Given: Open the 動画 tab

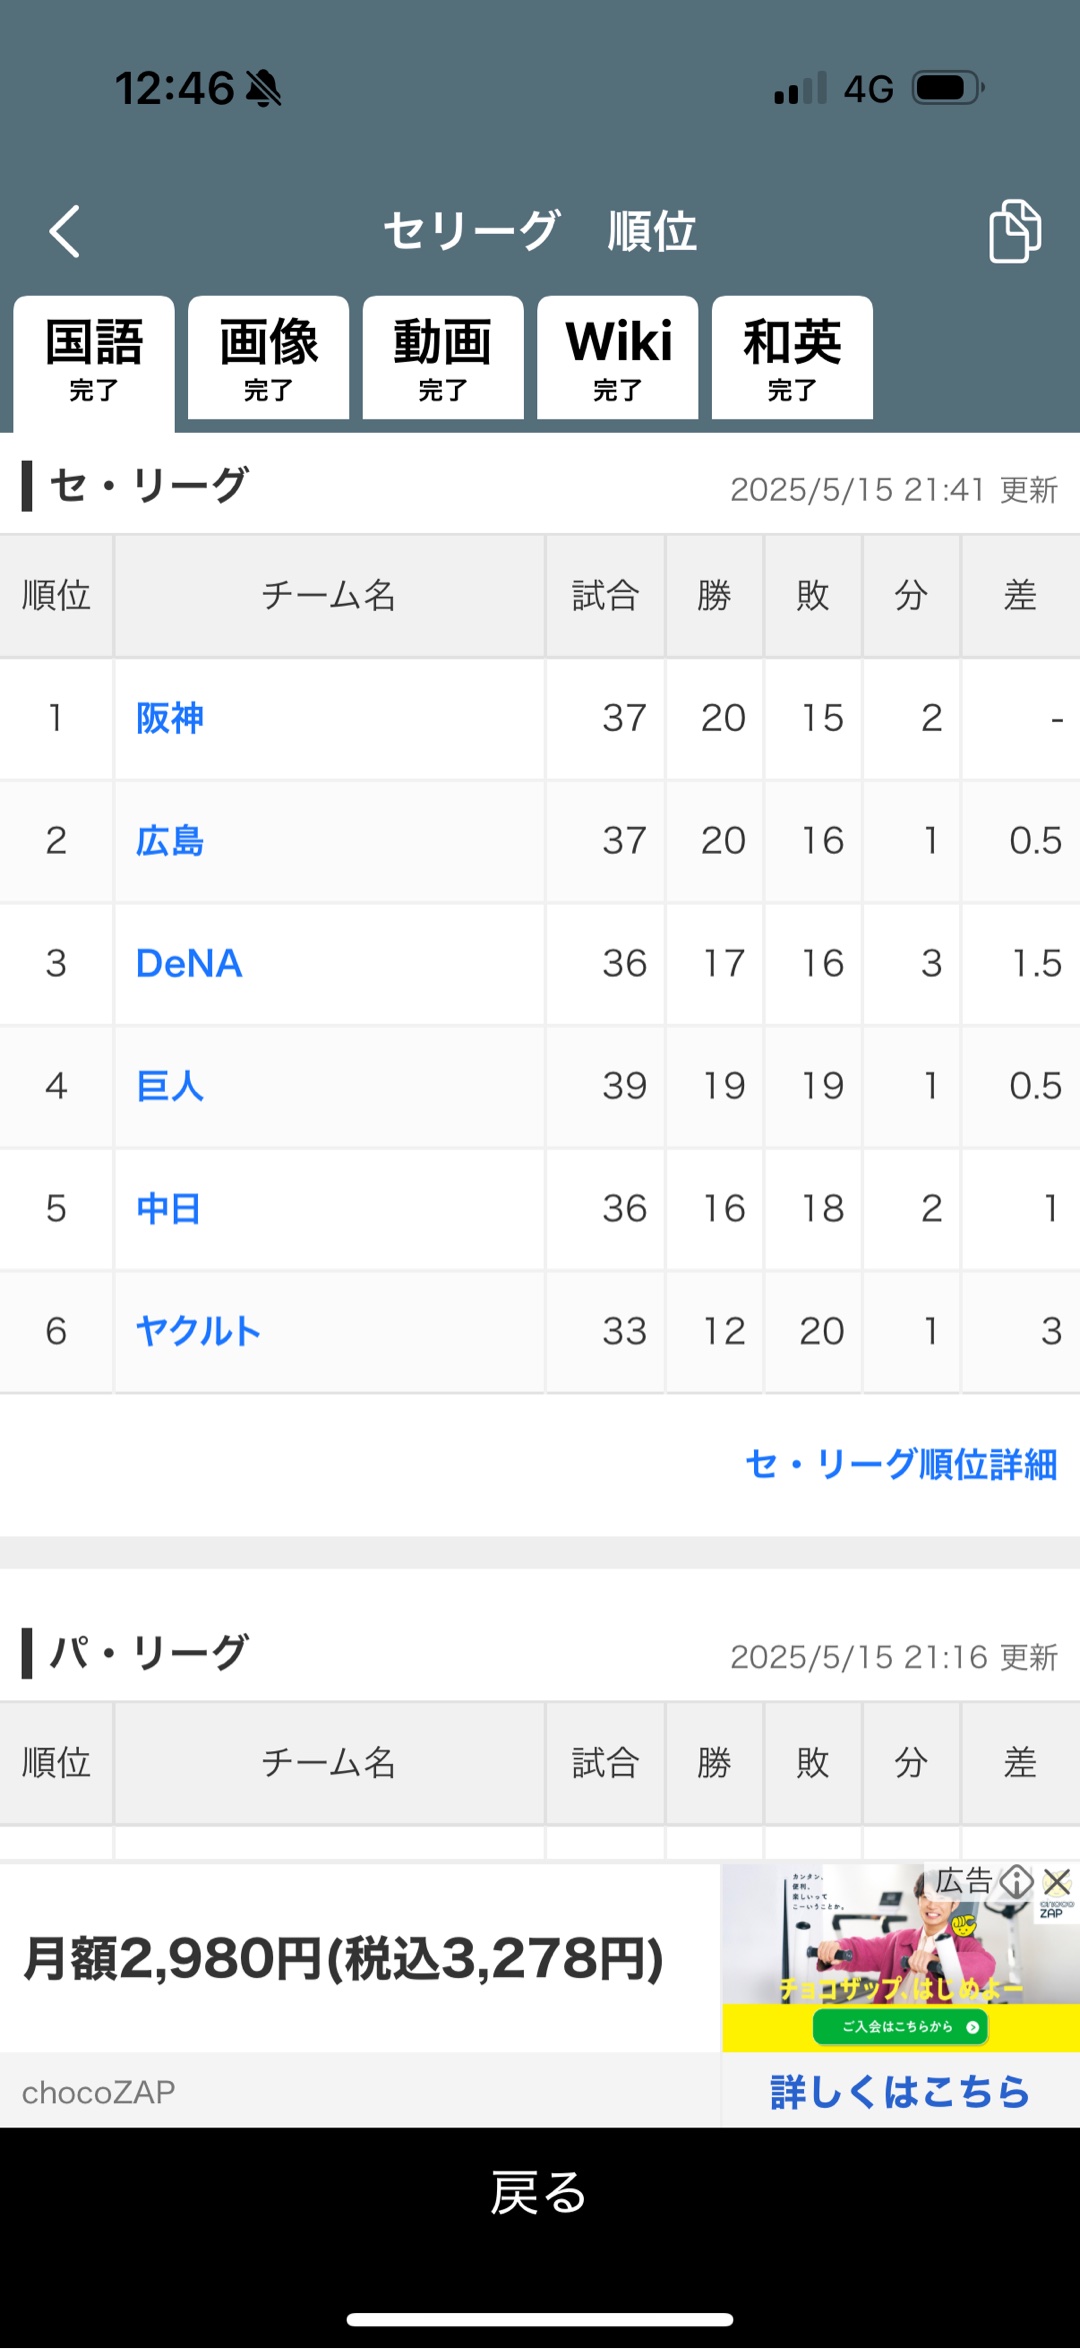Looking at the screenshot, I should point(443,358).
